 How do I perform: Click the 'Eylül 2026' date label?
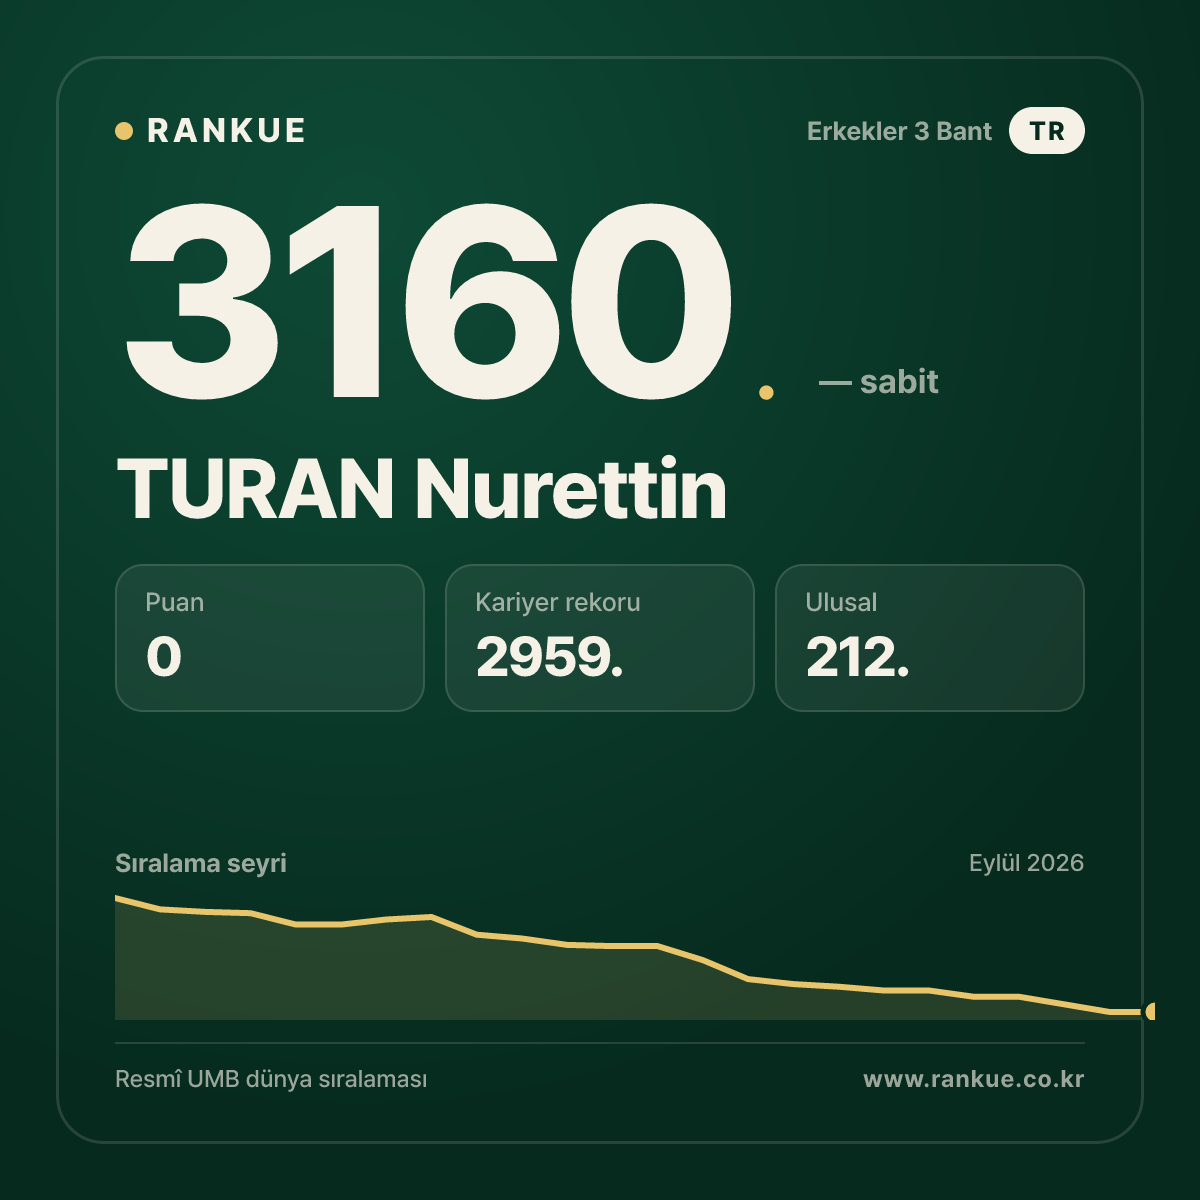(1026, 863)
